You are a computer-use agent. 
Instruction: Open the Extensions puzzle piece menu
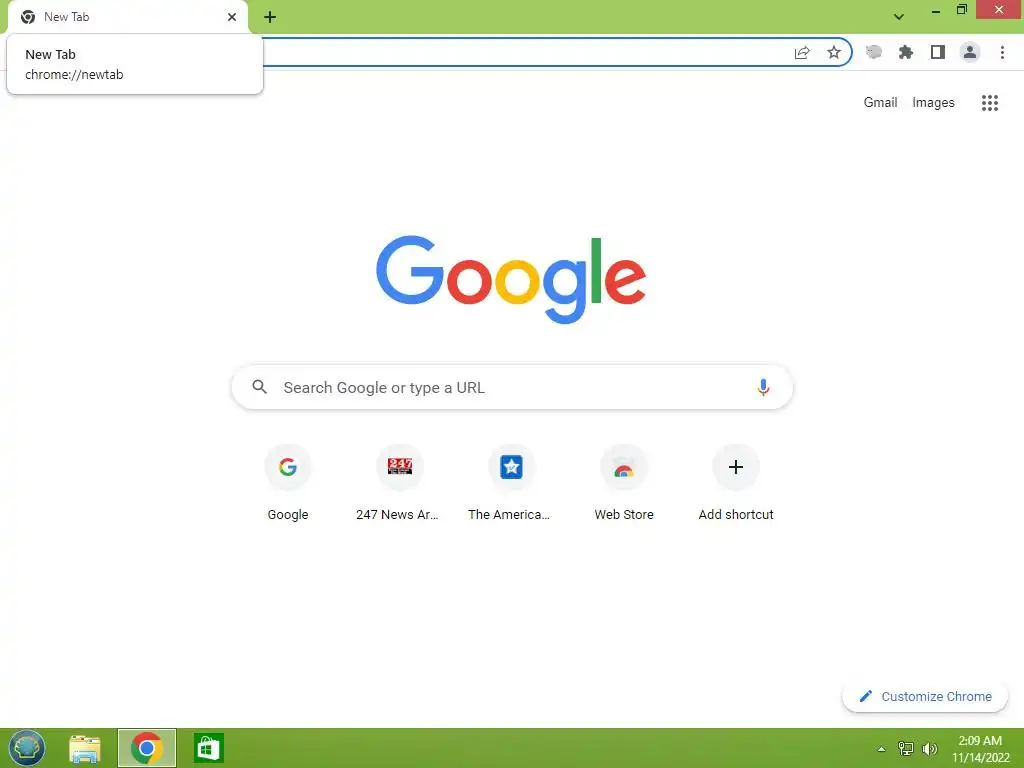[906, 52]
